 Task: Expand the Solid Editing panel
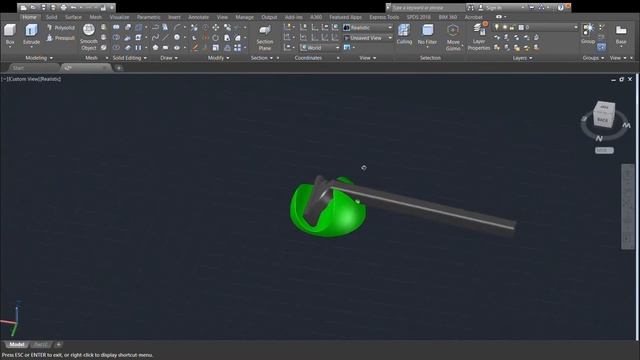[x=129, y=58]
